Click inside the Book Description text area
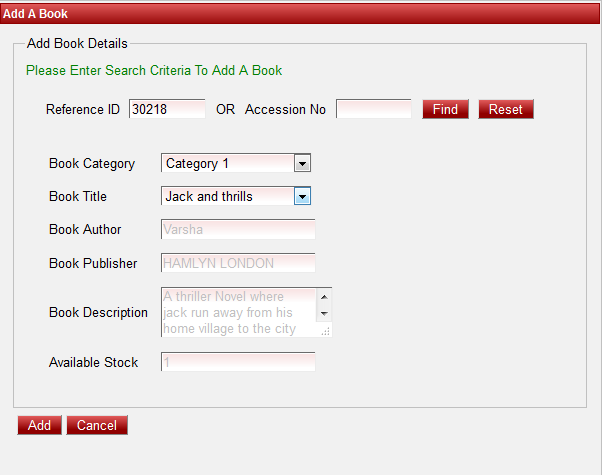 (238, 312)
